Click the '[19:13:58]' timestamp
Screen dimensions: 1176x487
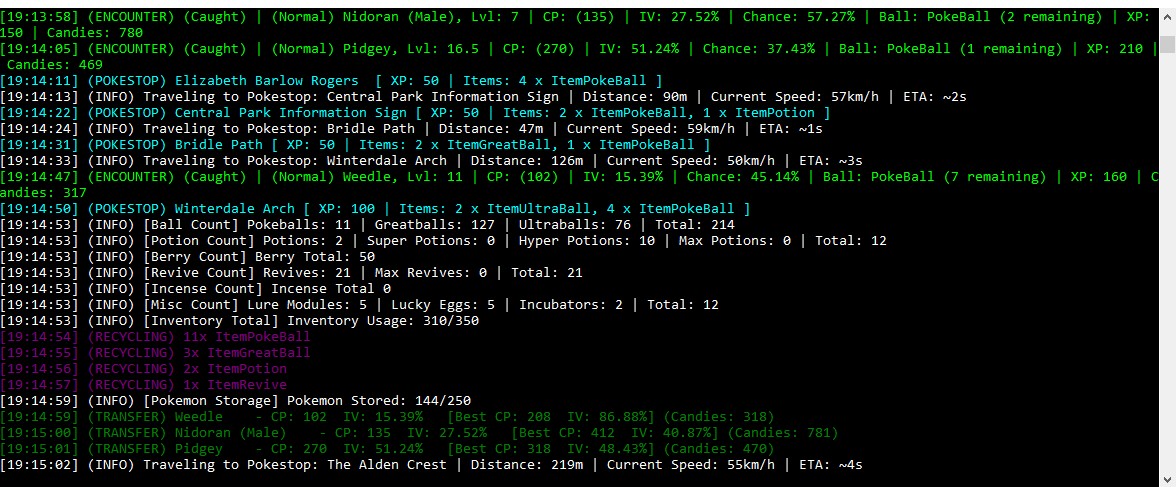[39, 17]
